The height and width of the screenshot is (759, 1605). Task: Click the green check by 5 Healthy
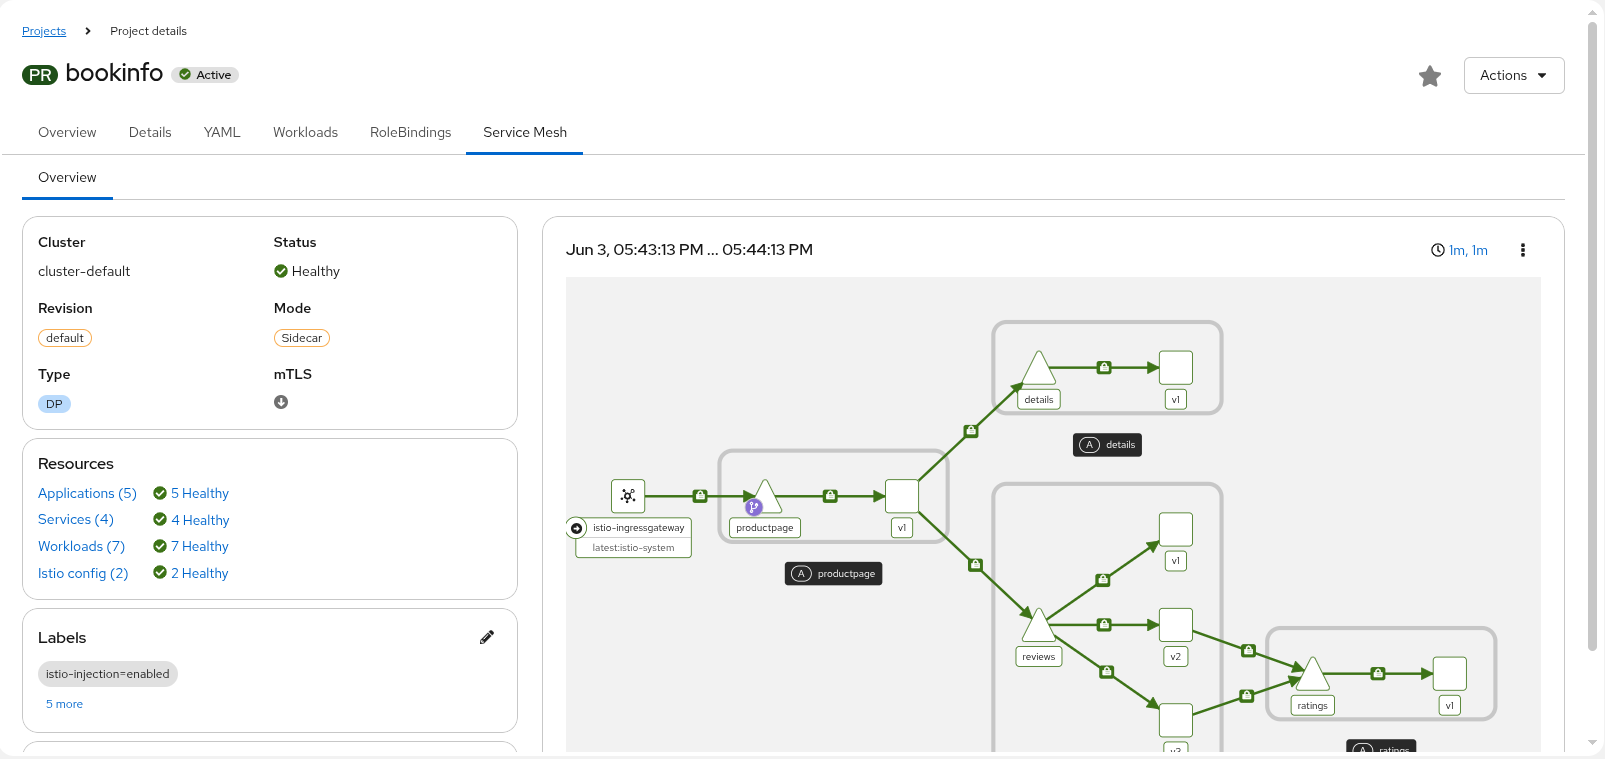point(160,493)
